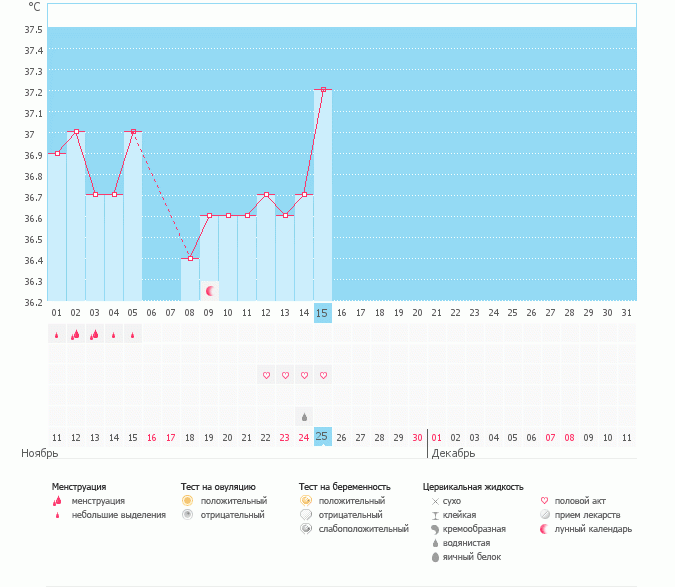The image size is (675, 587).
Task: Click the menstruation drops icon under day 02
Action: click(x=75, y=334)
